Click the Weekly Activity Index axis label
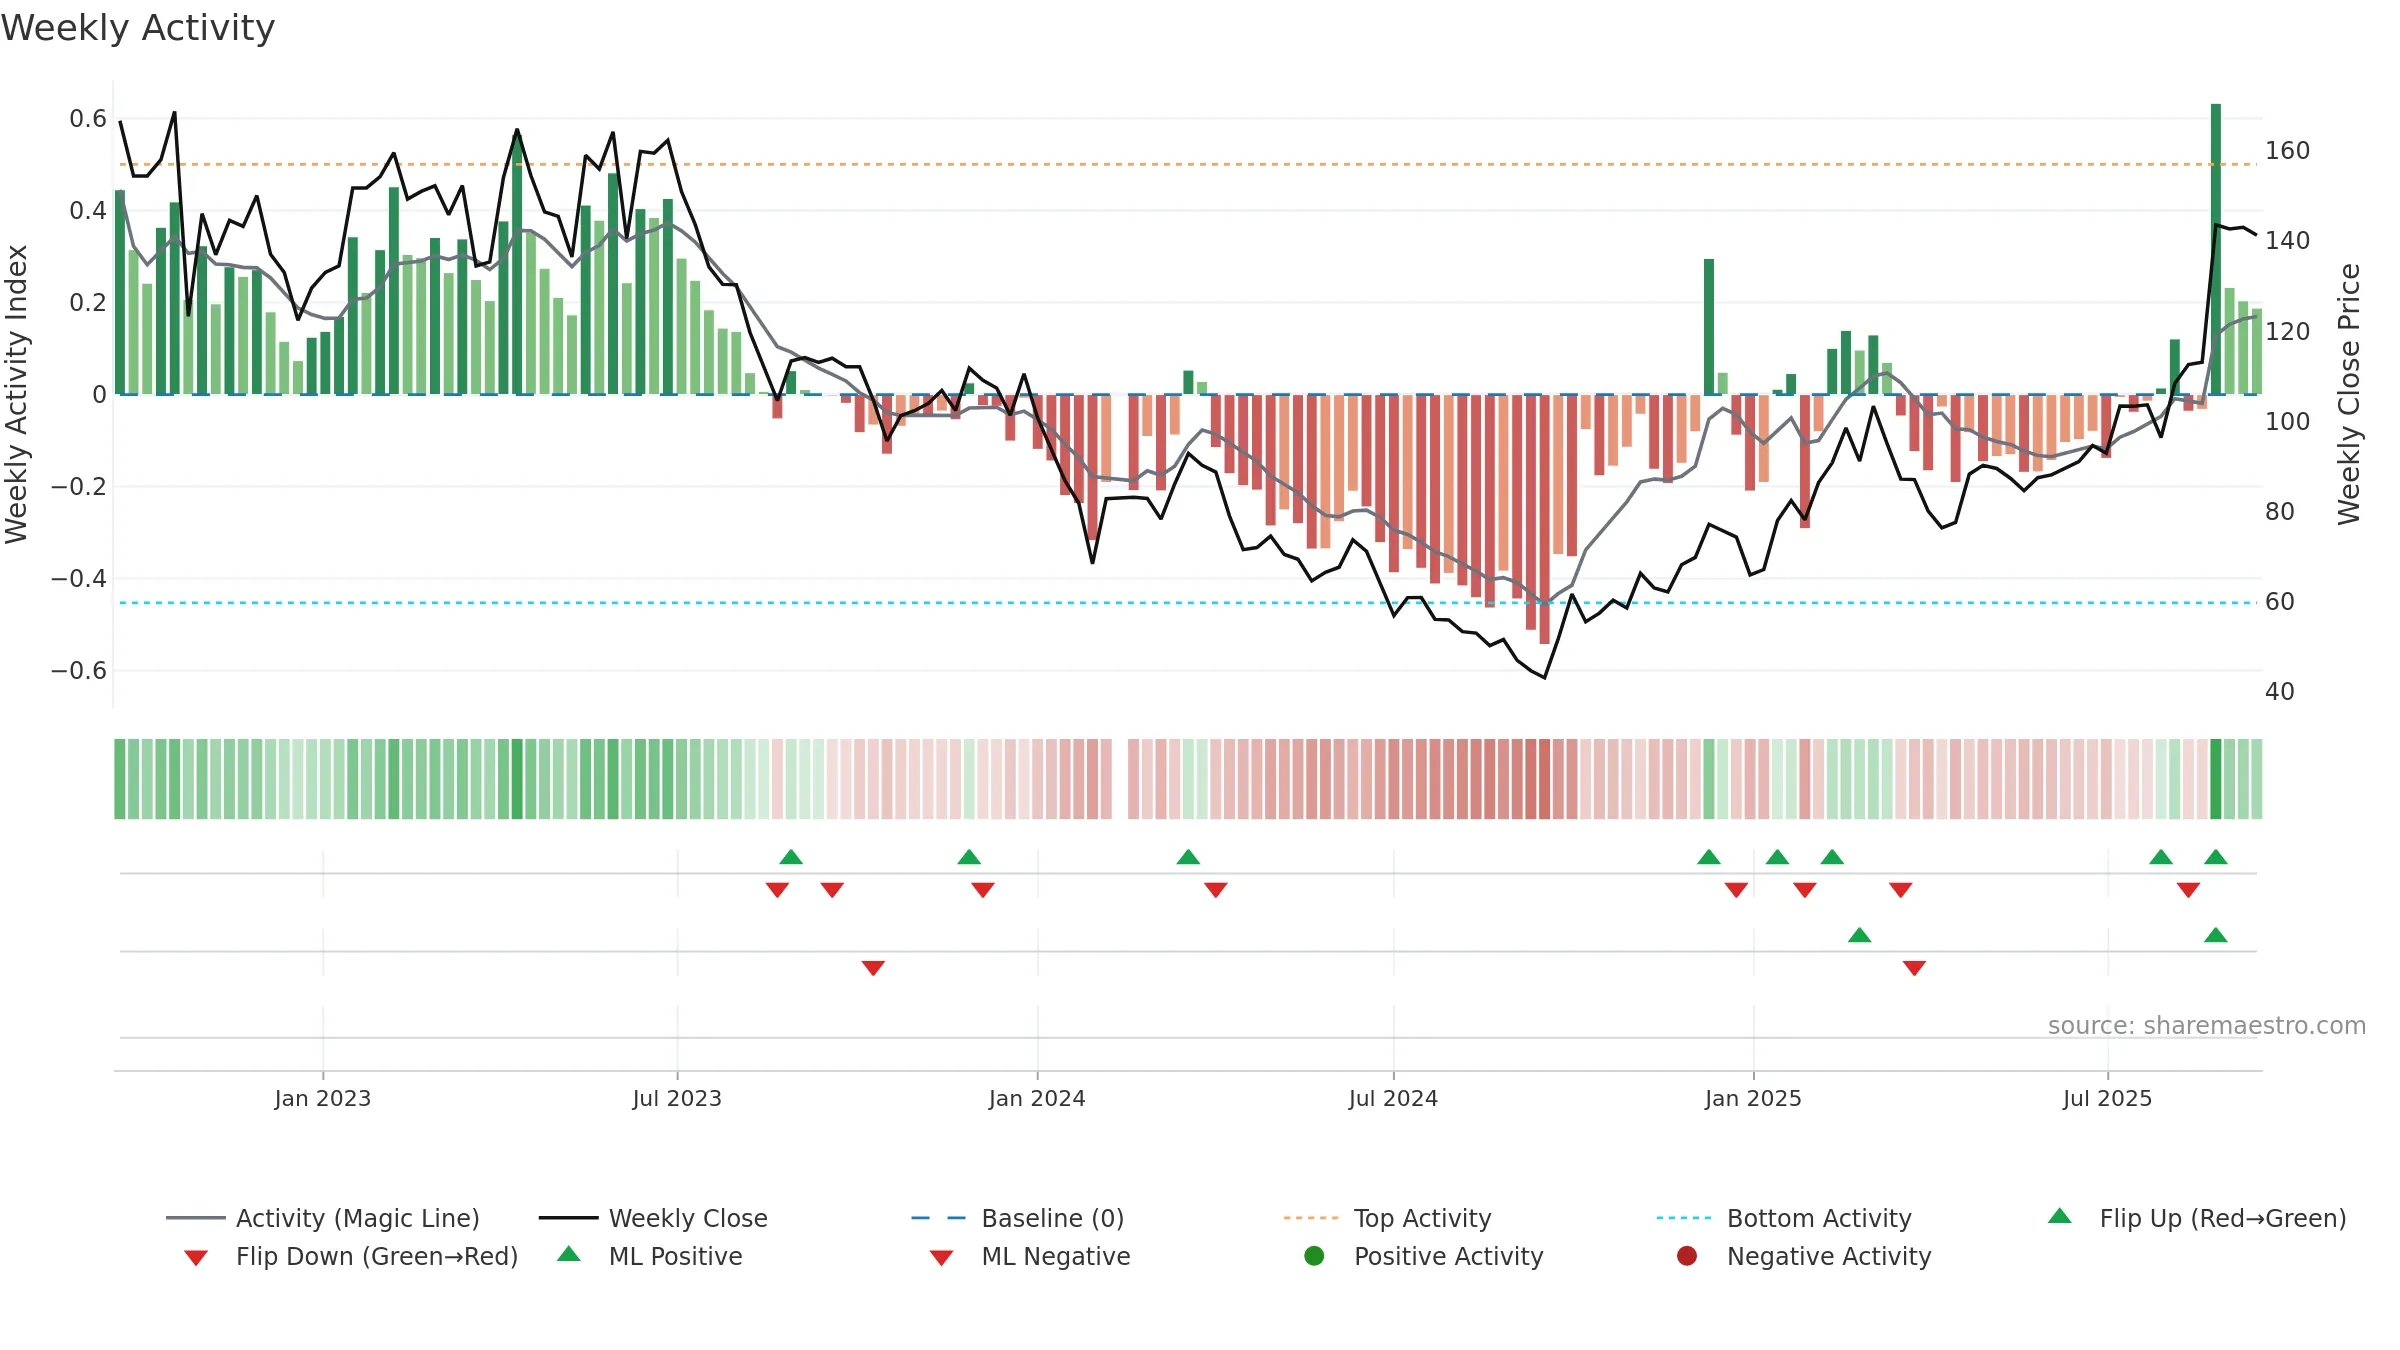 click(x=16, y=394)
